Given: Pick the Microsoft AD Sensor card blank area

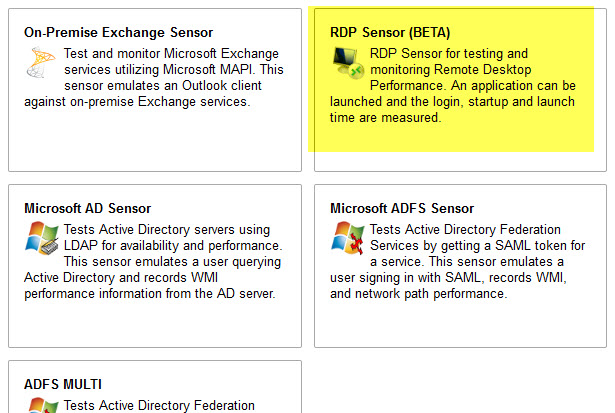Looking at the screenshot, I should pos(155,324).
